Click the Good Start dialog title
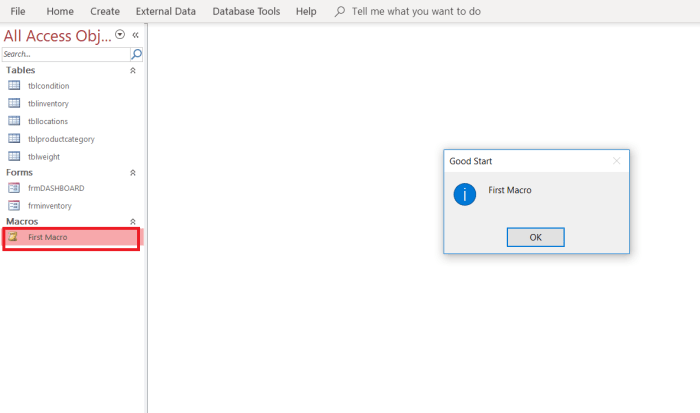This screenshot has height=413, width=700. 471,161
